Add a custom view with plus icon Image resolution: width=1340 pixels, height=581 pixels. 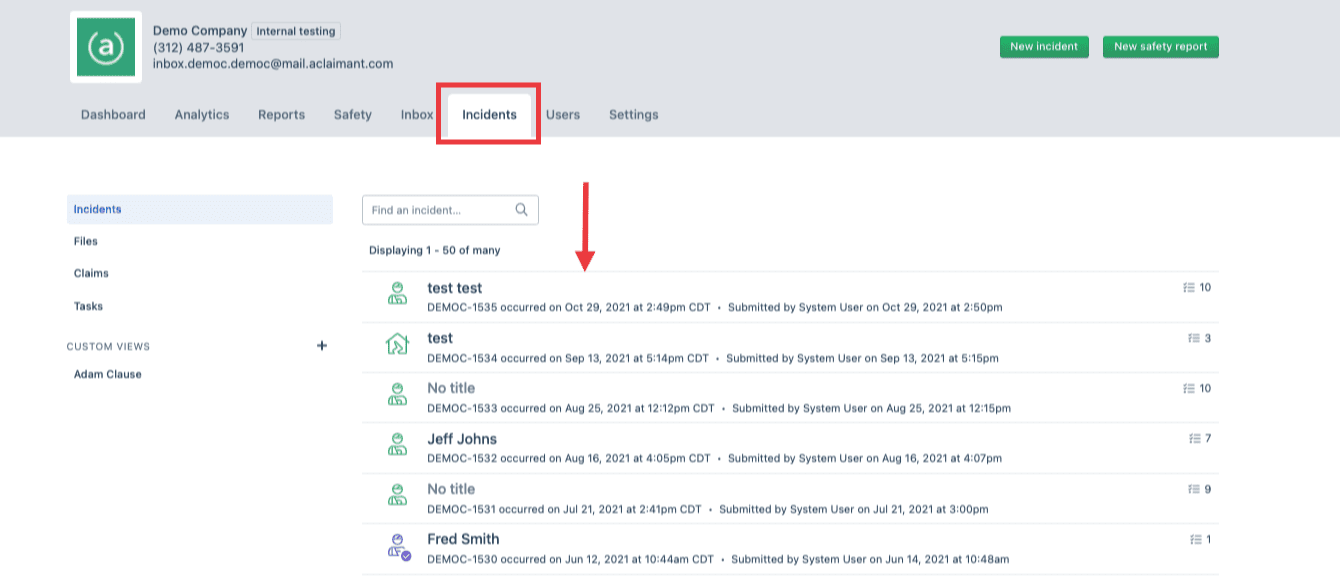[322, 346]
